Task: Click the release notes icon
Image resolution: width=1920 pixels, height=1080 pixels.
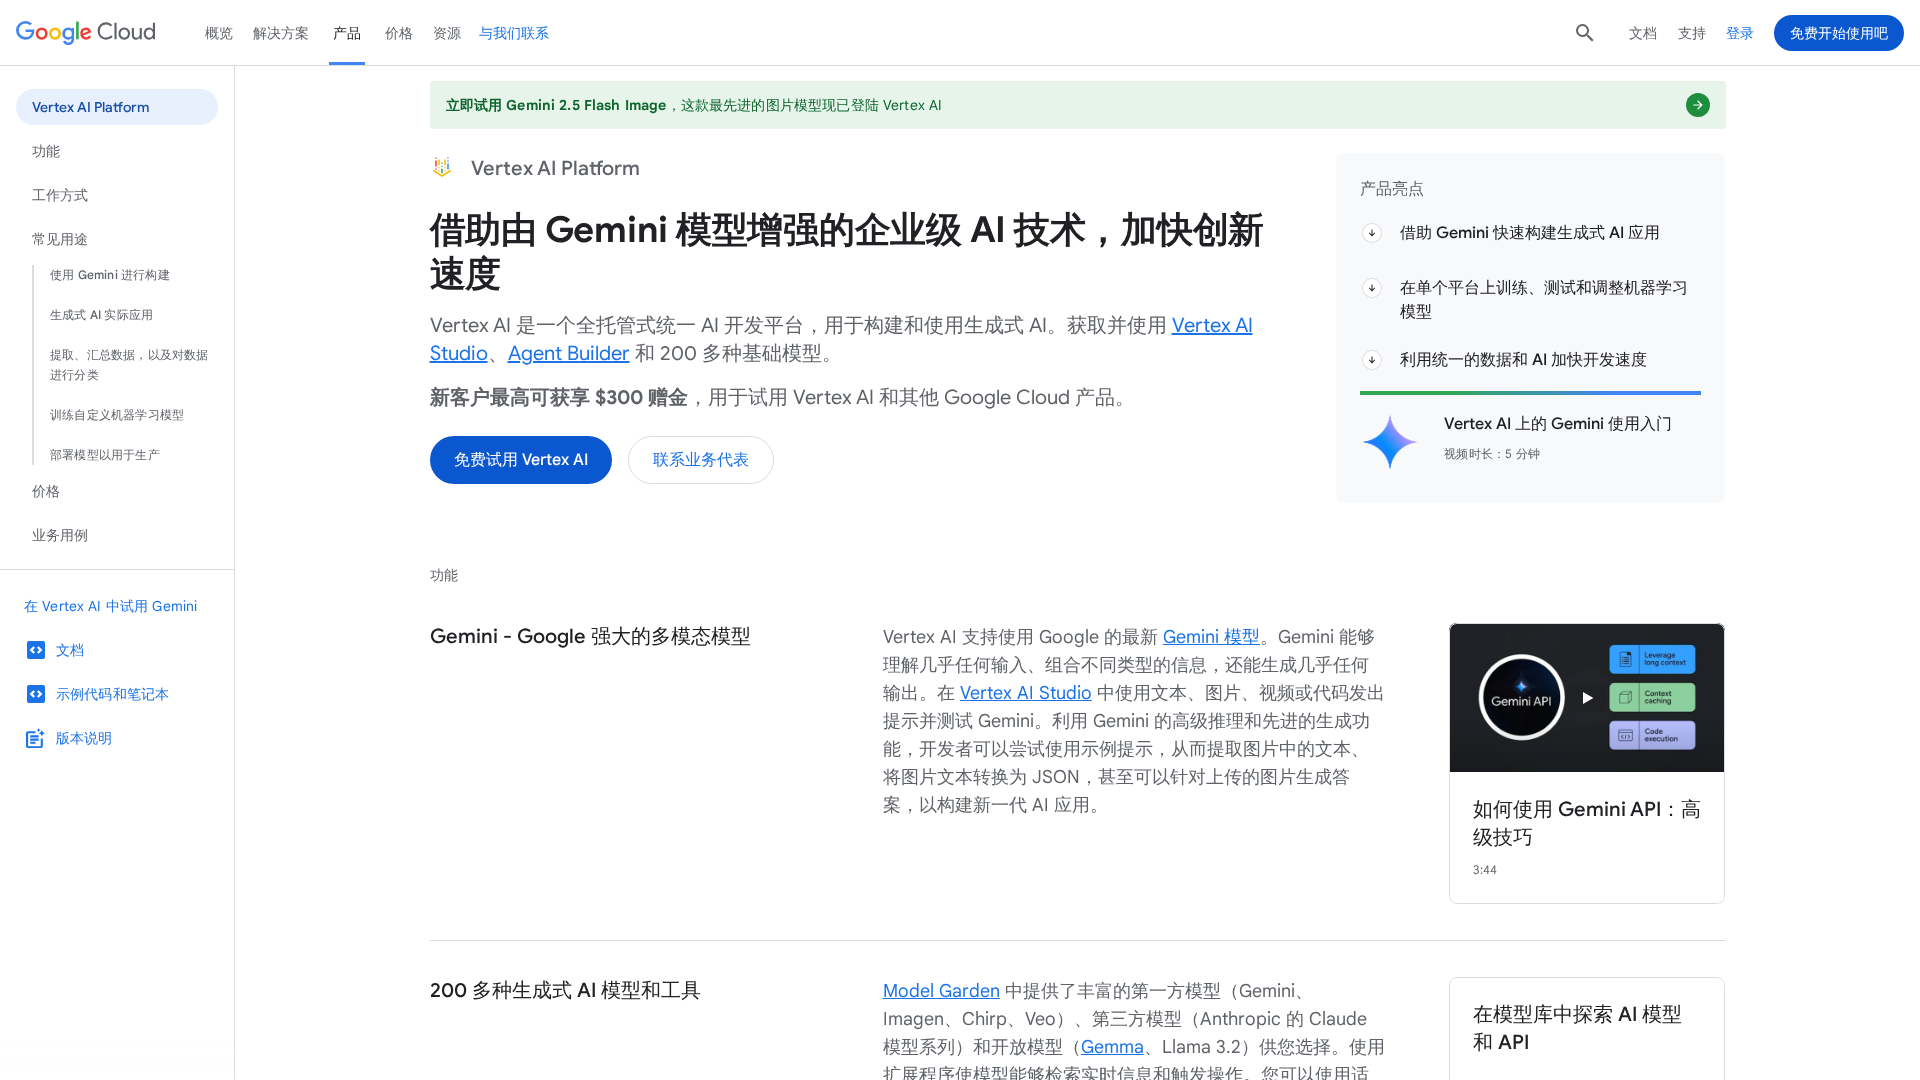Action: (x=36, y=738)
